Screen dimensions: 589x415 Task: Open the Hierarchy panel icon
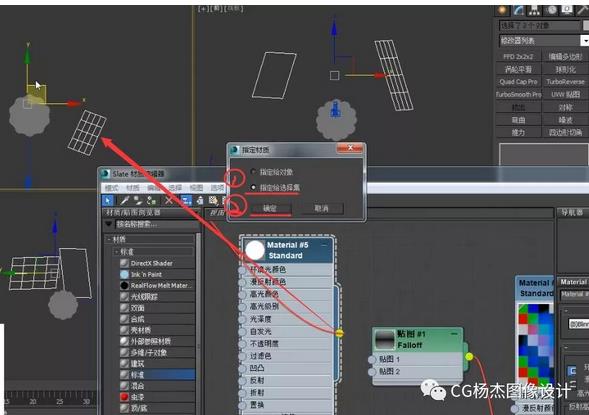(x=535, y=10)
